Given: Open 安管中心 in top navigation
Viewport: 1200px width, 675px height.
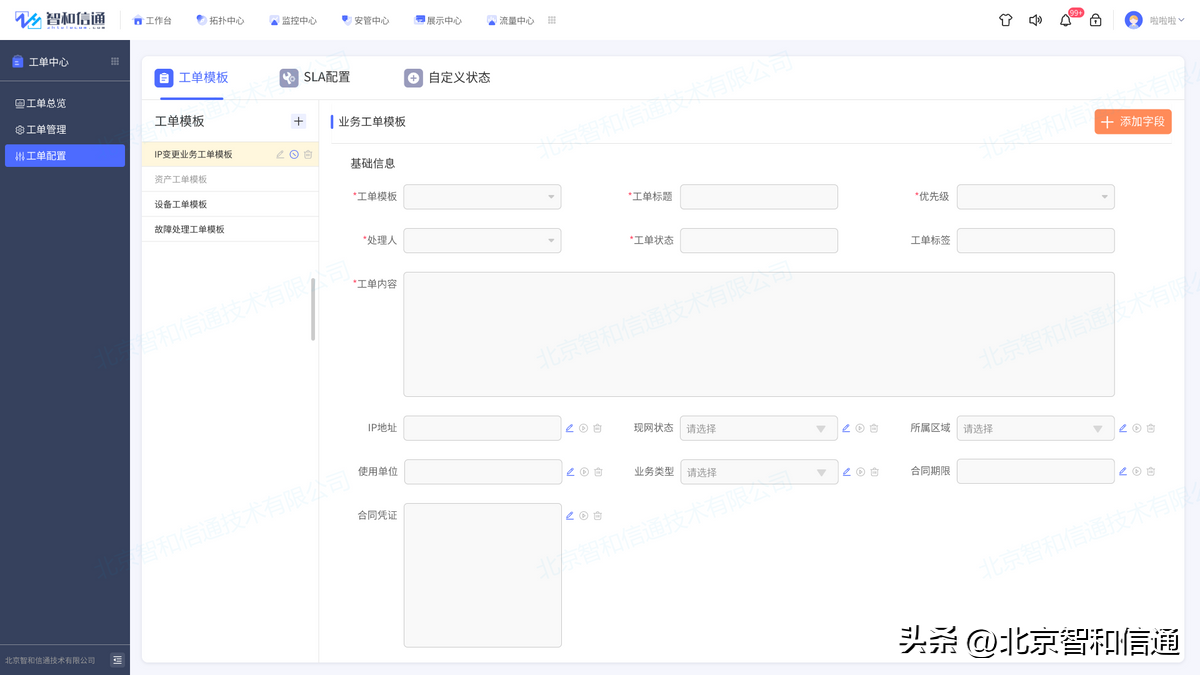Looking at the screenshot, I should click(365, 20).
